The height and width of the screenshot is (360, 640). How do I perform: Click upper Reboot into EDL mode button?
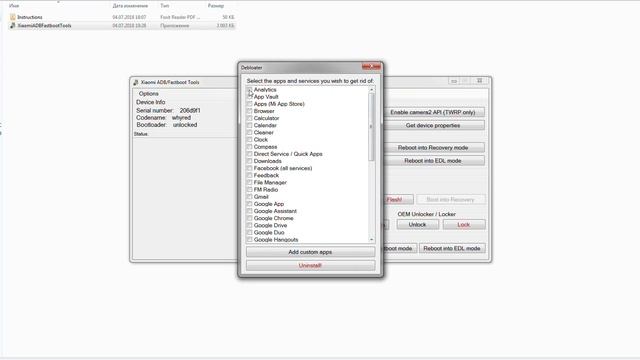pos(433,161)
